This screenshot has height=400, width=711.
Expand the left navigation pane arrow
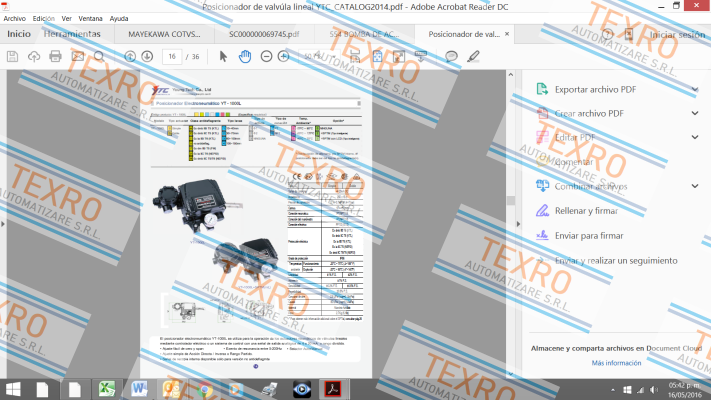point(3,224)
